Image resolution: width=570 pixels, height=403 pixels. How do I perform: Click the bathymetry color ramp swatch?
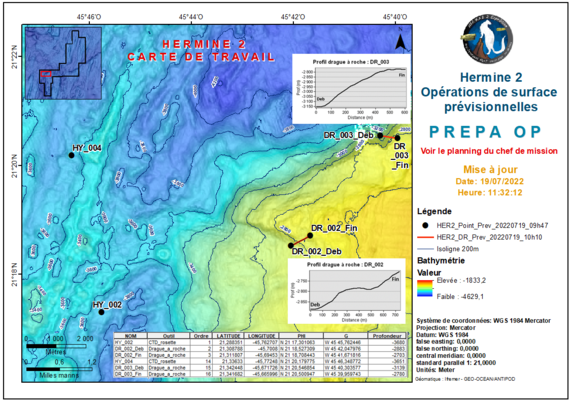pyautogui.click(x=425, y=288)
